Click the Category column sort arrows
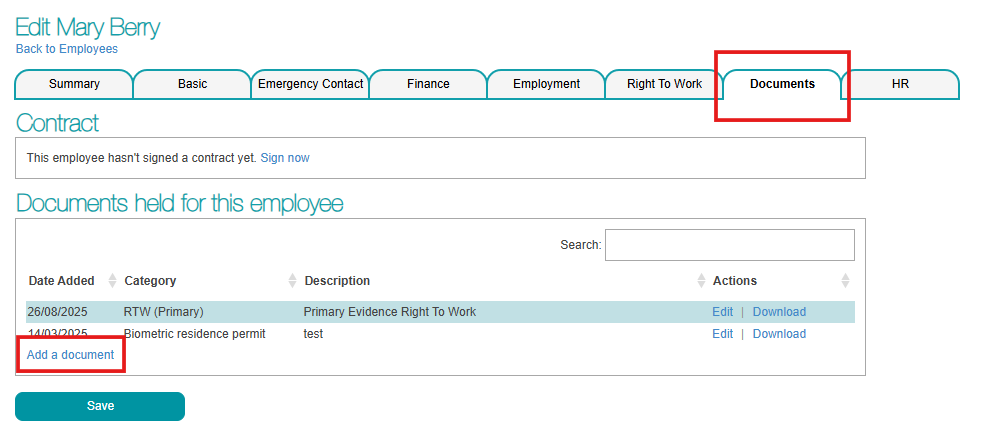 point(292,281)
